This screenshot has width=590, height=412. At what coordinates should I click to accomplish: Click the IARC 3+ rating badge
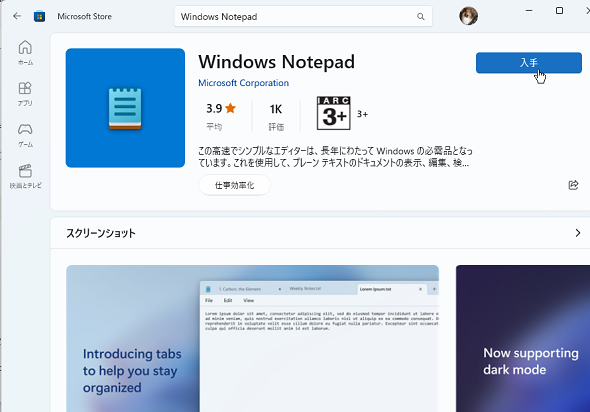(x=334, y=113)
